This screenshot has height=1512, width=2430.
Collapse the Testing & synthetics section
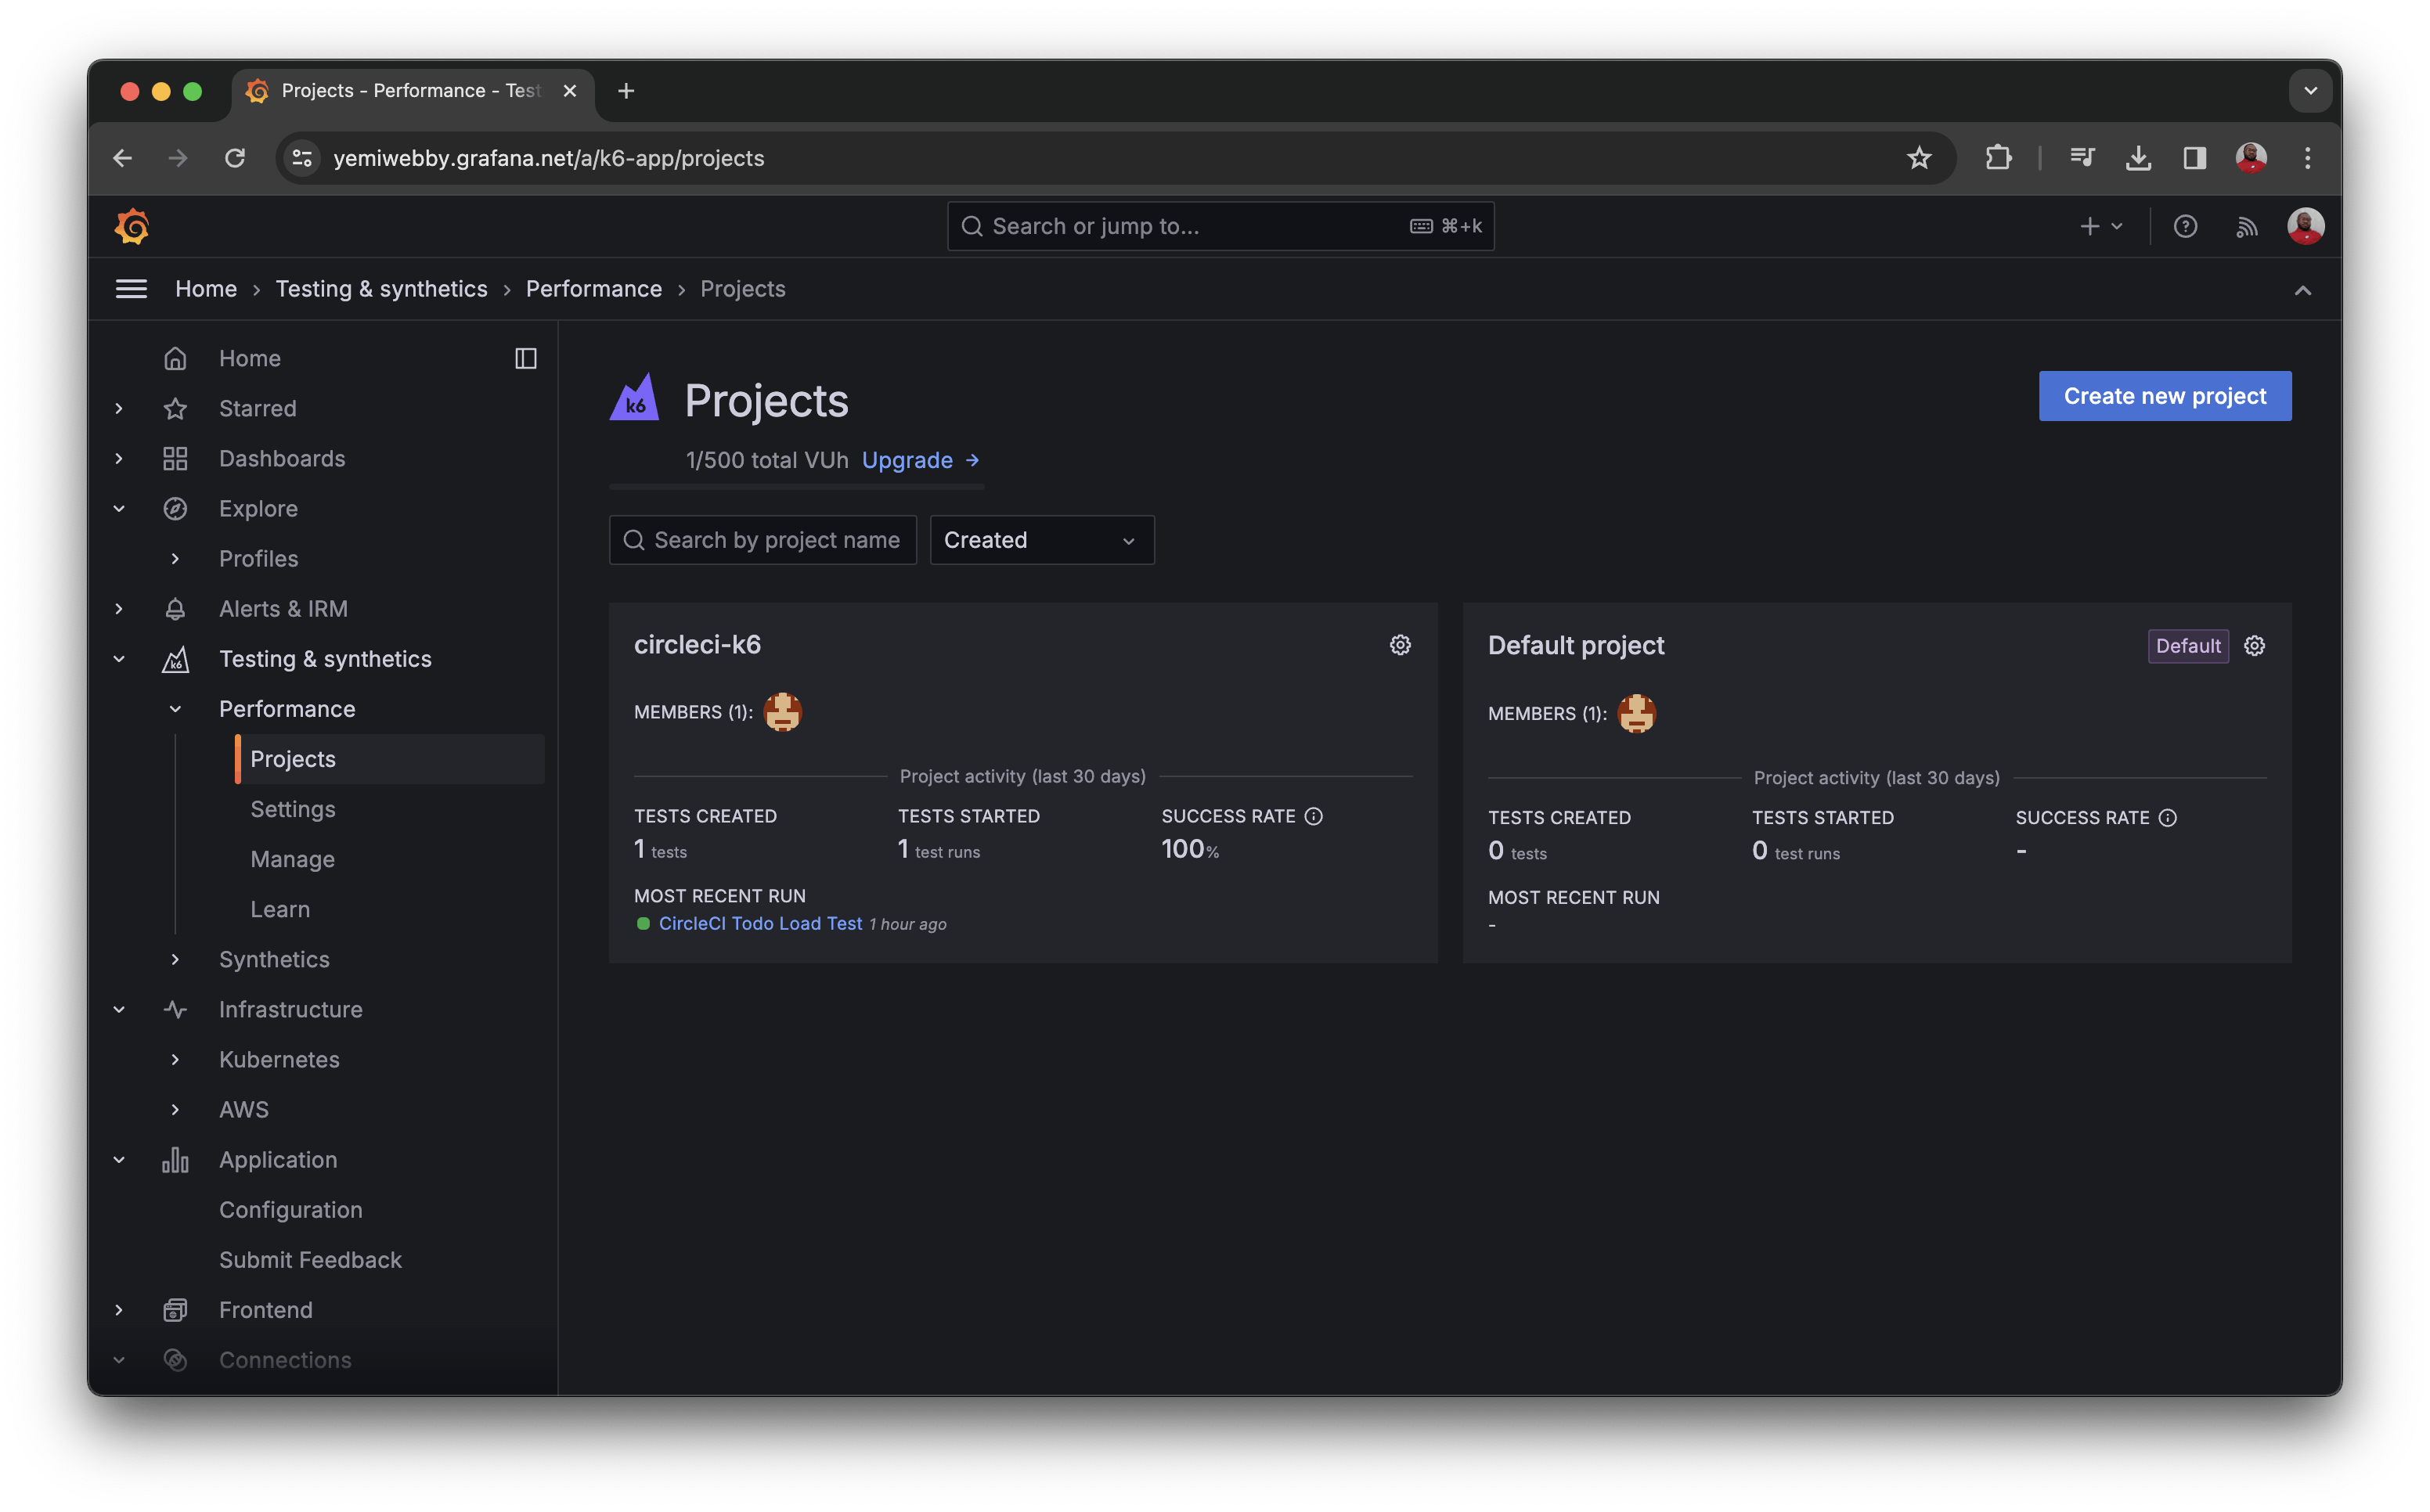(x=119, y=658)
